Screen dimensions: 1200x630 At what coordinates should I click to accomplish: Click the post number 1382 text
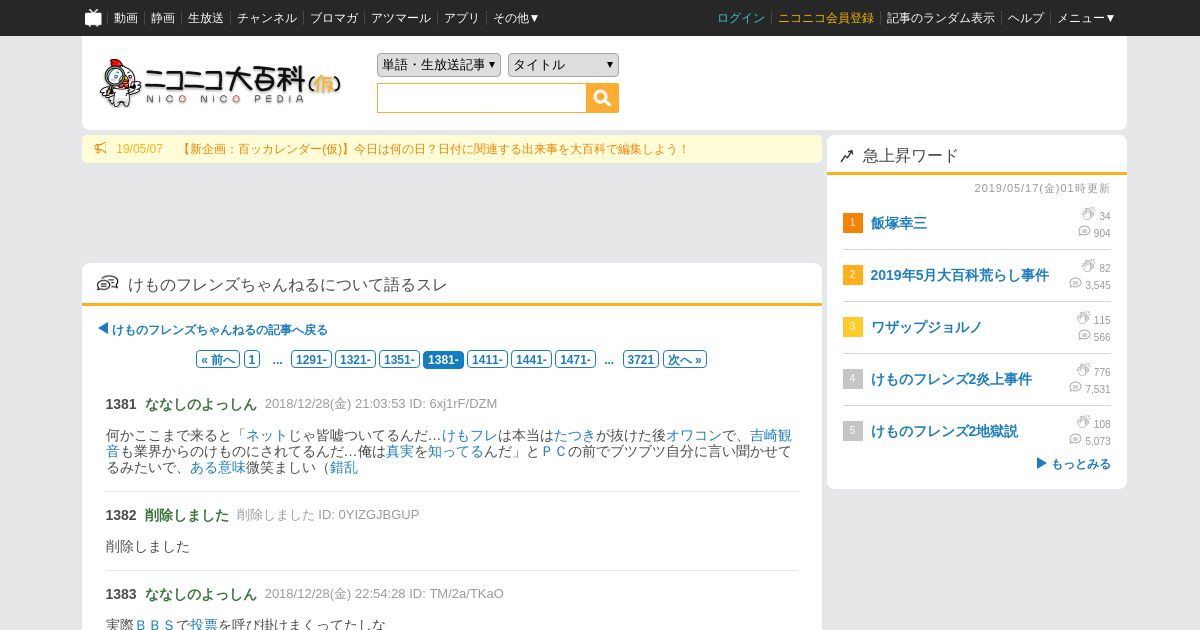[x=121, y=515]
